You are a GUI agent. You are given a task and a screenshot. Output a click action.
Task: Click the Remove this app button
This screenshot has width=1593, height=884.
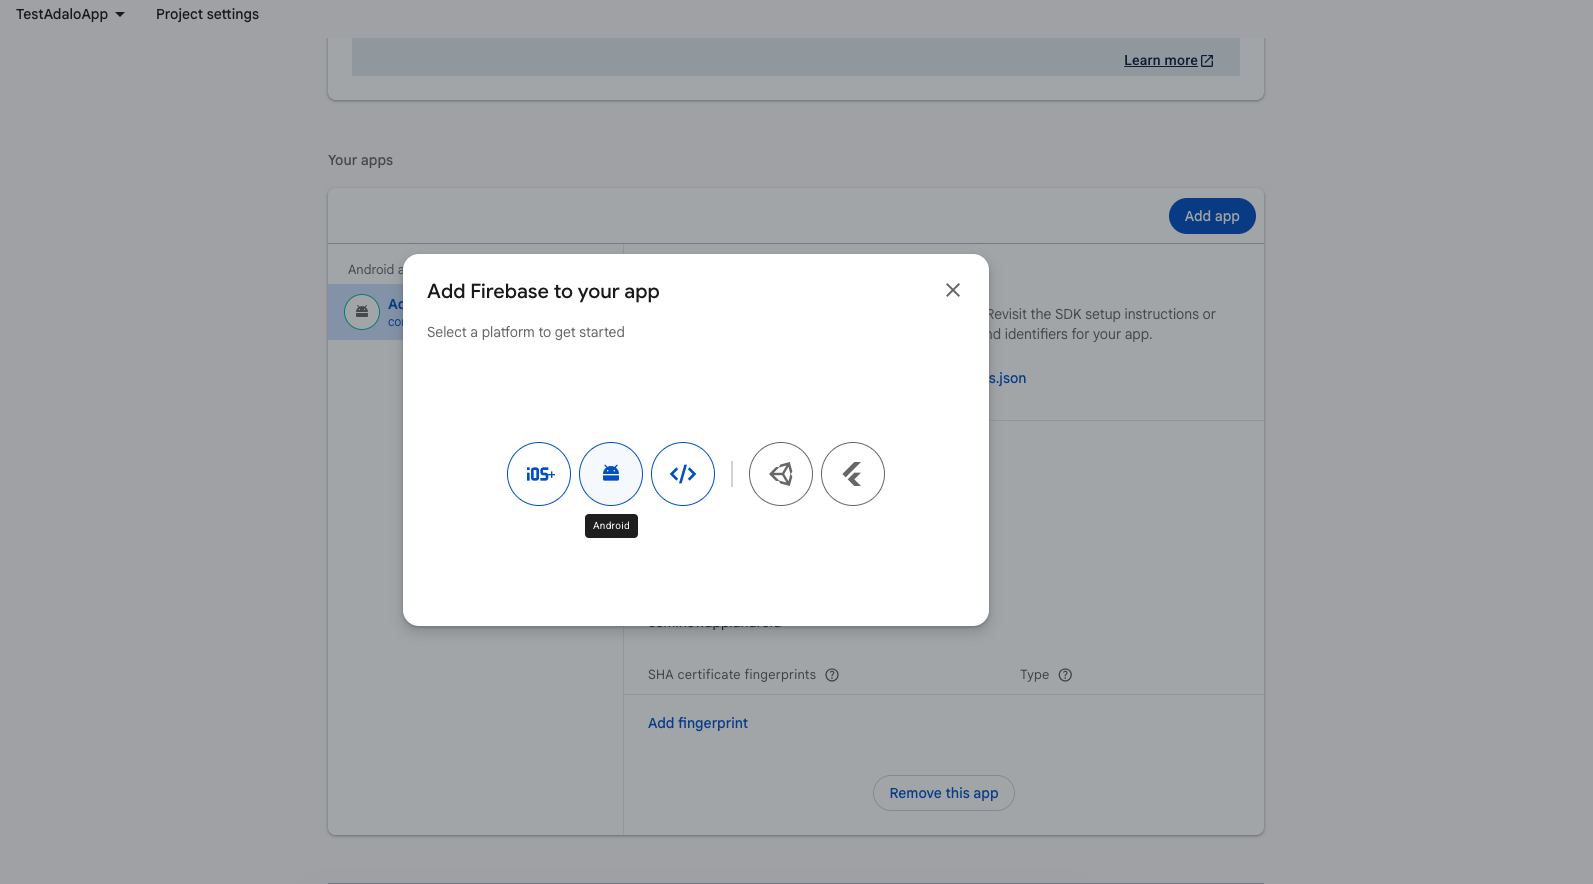point(944,793)
